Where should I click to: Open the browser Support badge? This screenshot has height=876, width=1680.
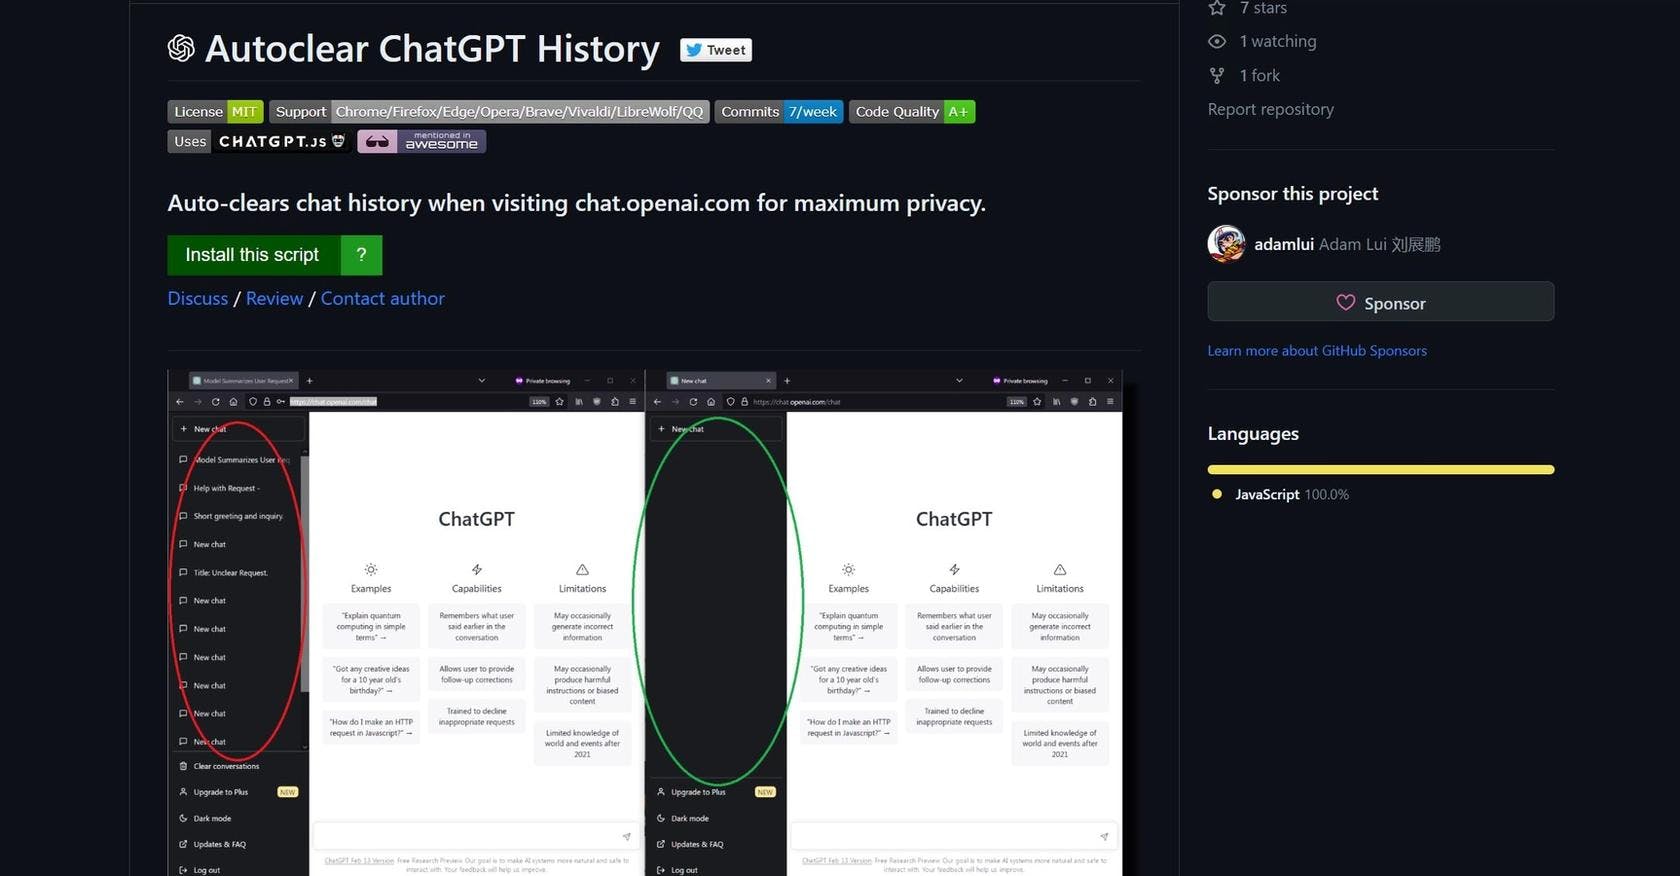click(x=489, y=112)
